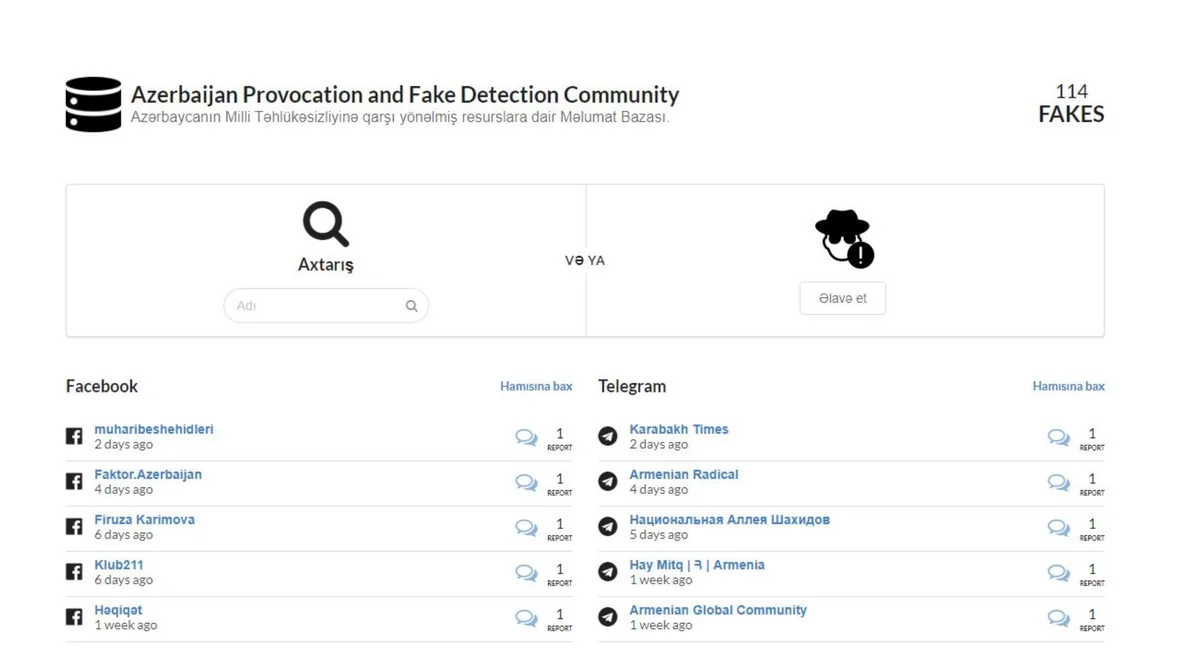
Task: Open comments icon for Həqiqət
Action: 526,618
